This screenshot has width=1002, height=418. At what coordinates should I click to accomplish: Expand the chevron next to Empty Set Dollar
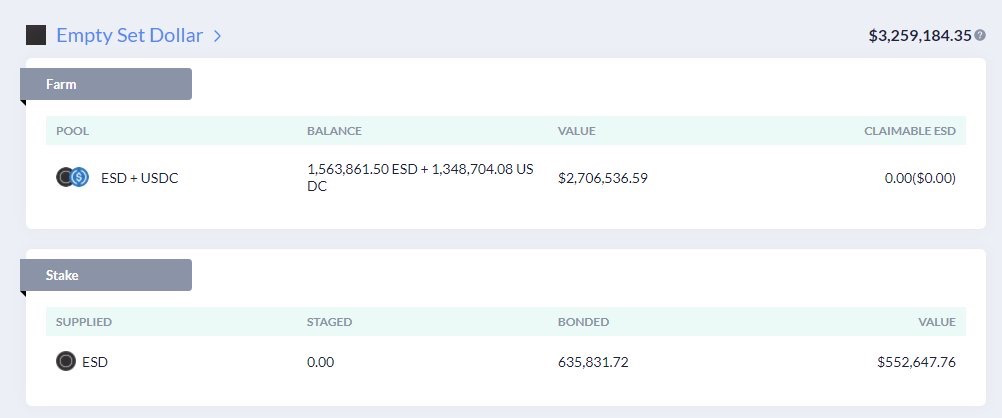pyautogui.click(x=218, y=36)
